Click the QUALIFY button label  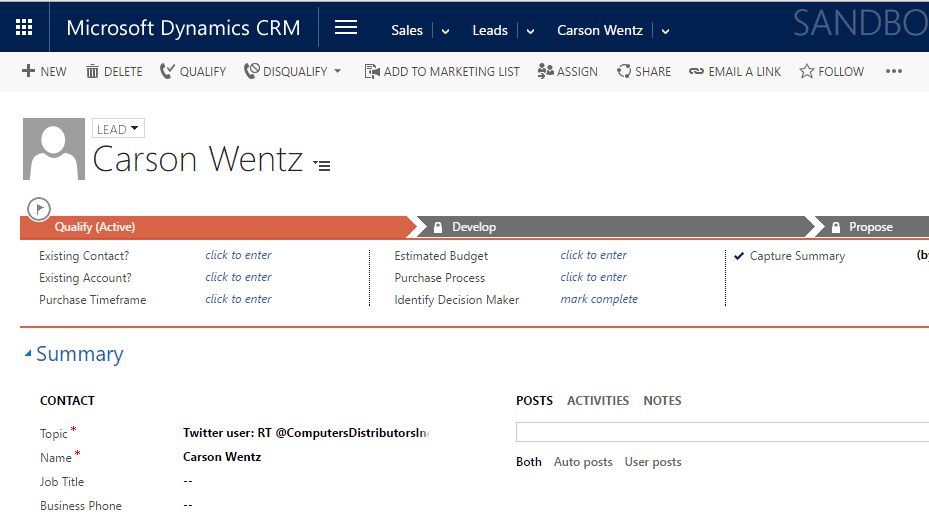tap(203, 72)
